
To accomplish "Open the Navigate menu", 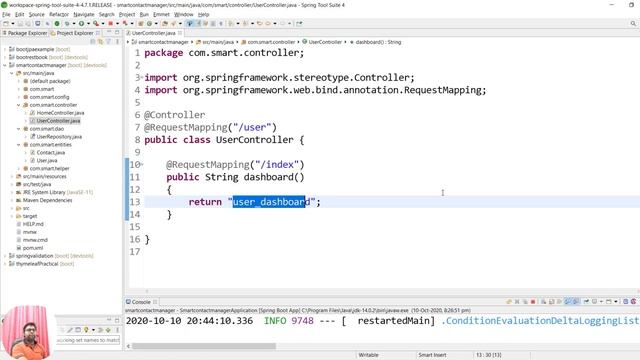I will pos(84,14).
